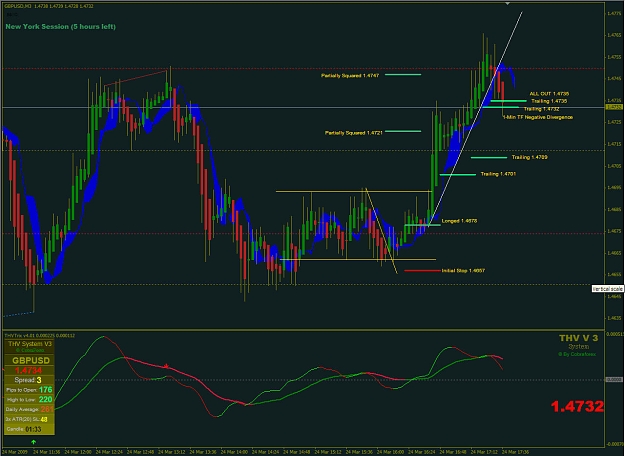Viewport: 625px width, 456px height.
Task: Select the green line beside Trailing 1.4709
Action: (x=489, y=157)
